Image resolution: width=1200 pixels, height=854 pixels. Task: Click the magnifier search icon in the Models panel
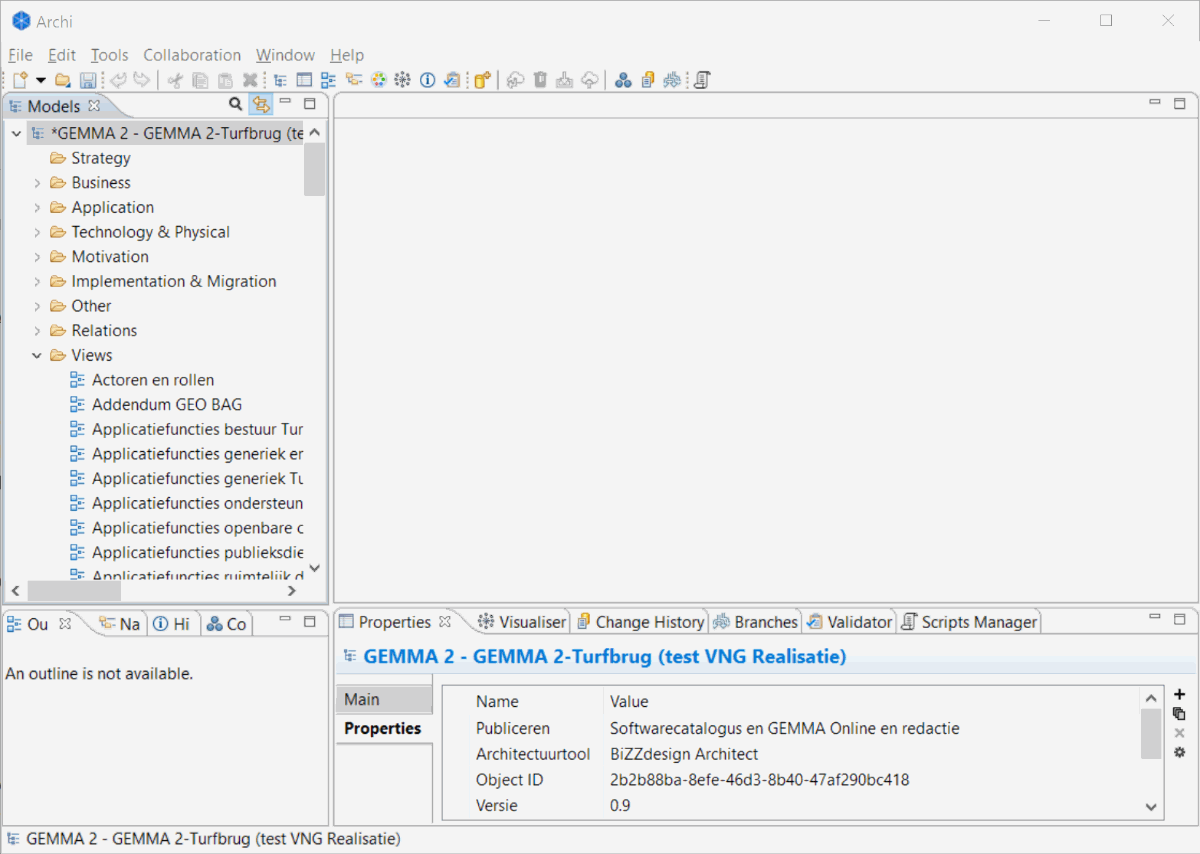tap(236, 104)
